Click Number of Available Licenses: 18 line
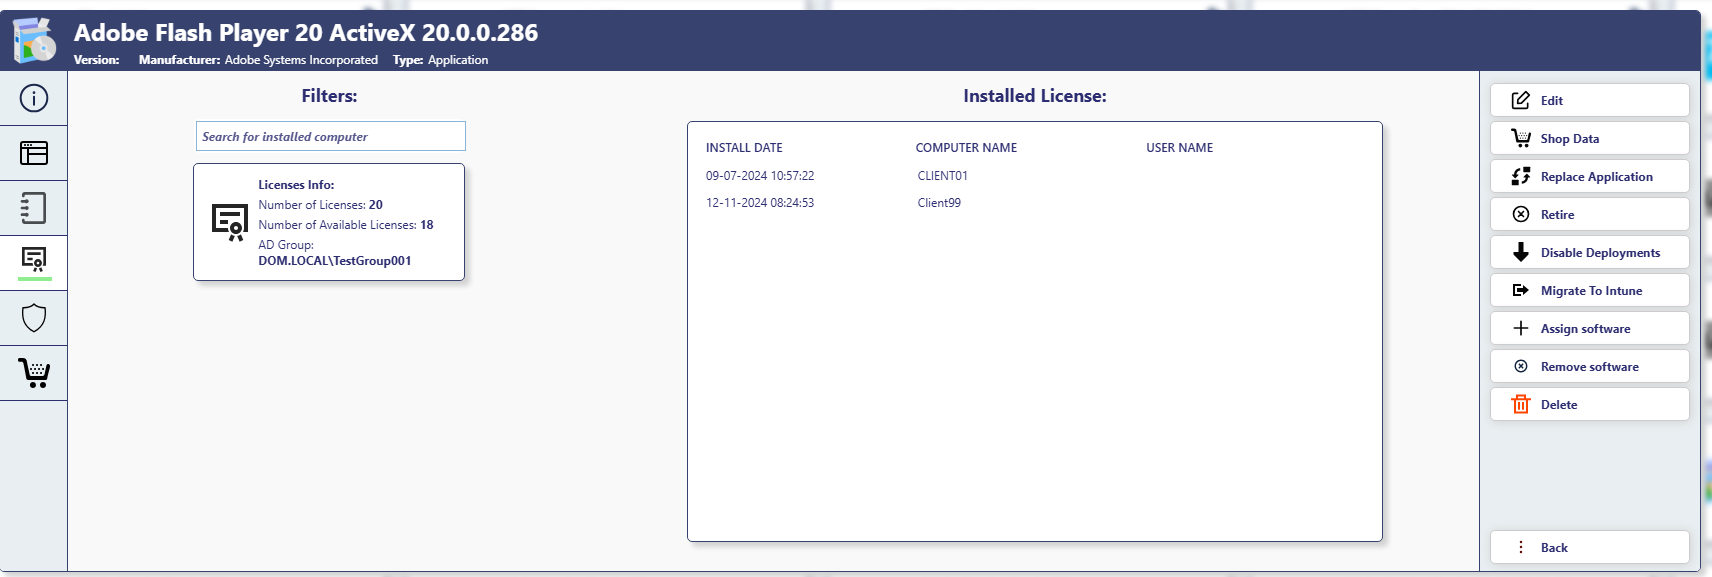The width and height of the screenshot is (1712, 577). [346, 225]
